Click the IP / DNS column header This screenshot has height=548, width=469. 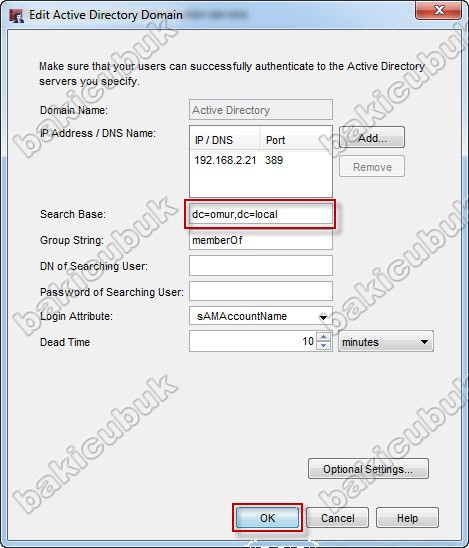point(225,140)
